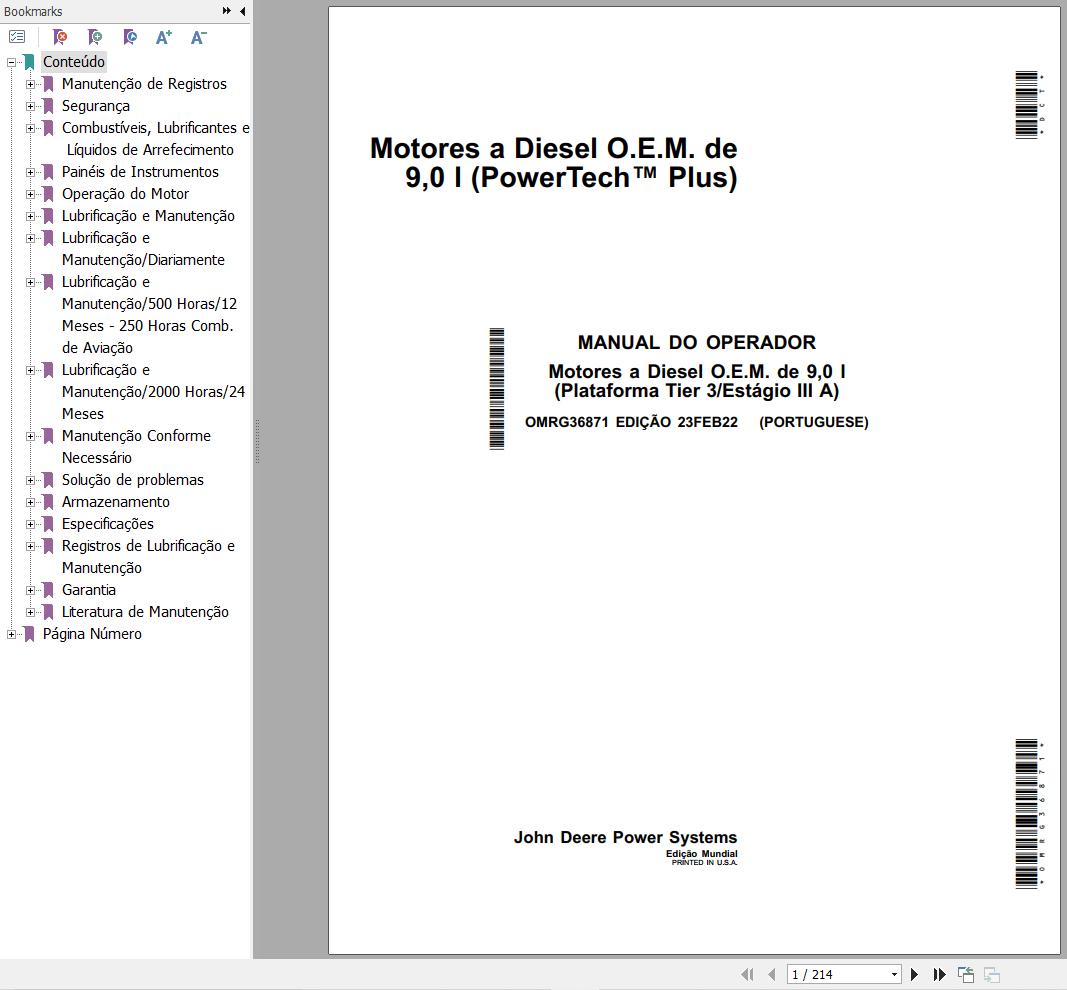Go to the first page
Screen dimensions: 1067x990
click(747, 974)
